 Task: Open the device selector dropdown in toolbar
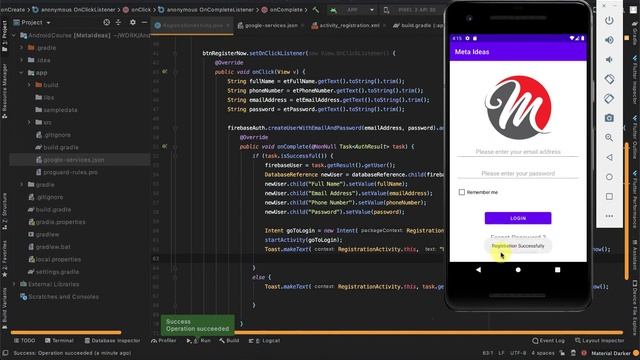tap(412, 9)
